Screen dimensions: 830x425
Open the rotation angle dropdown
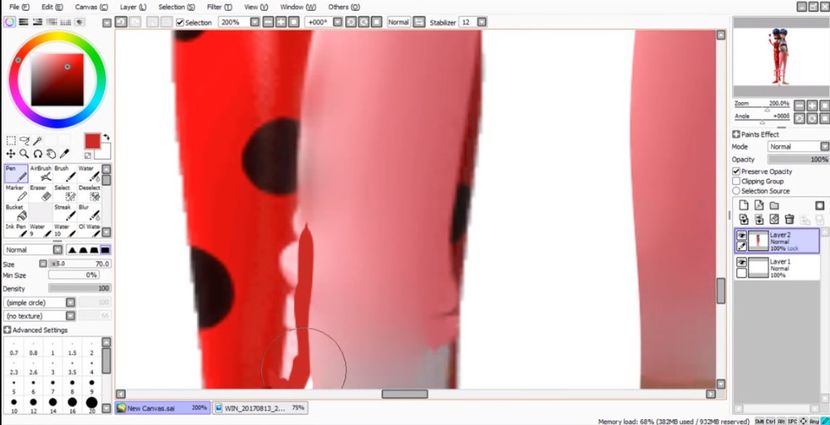pyautogui.click(x=338, y=22)
